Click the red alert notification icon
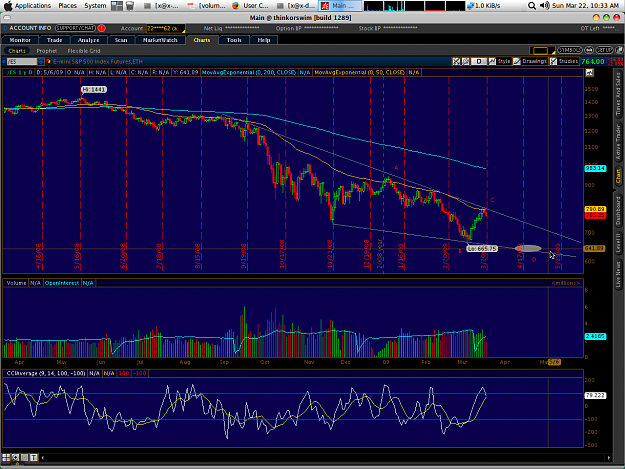This screenshot has height=469, width=625. click(x=101, y=28)
